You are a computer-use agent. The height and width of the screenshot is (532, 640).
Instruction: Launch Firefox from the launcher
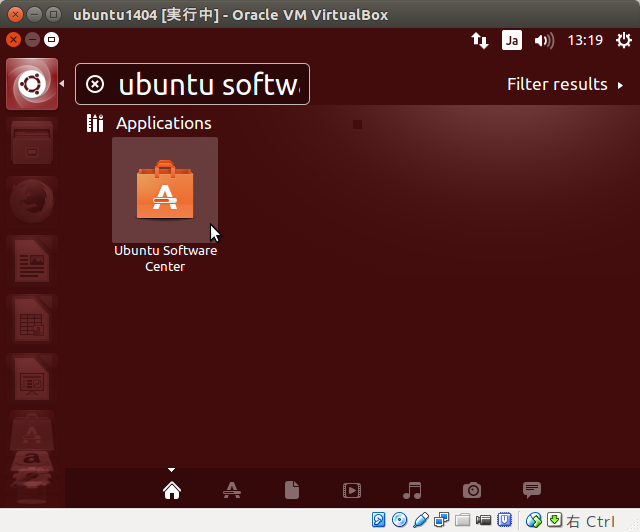point(32,201)
